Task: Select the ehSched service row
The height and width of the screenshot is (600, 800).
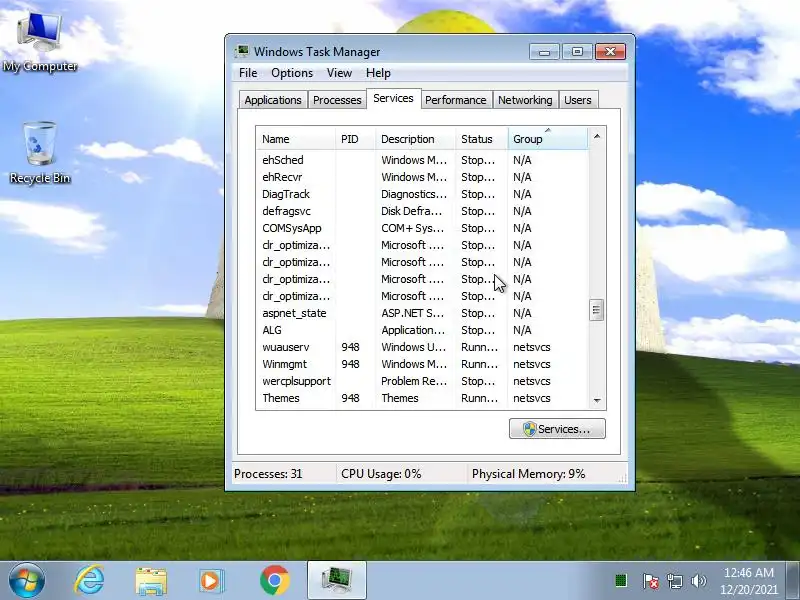Action: click(422, 160)
